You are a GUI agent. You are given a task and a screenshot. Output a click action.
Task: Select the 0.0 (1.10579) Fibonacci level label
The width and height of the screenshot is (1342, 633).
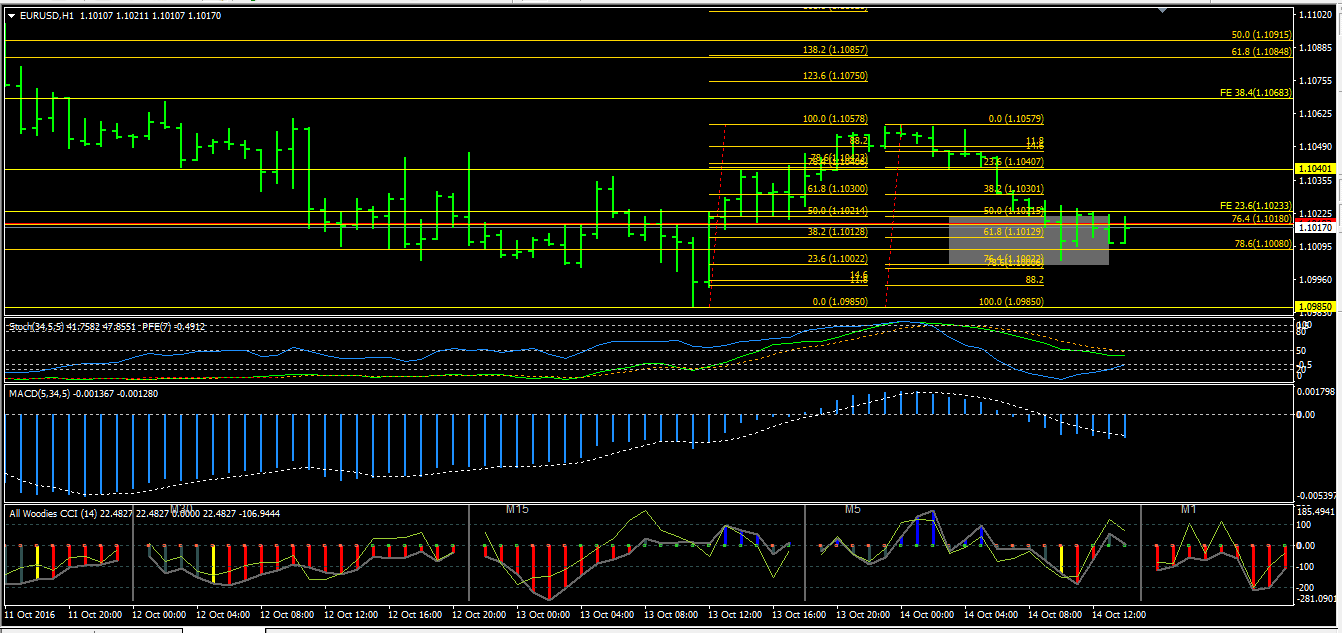click(1016, 119)
